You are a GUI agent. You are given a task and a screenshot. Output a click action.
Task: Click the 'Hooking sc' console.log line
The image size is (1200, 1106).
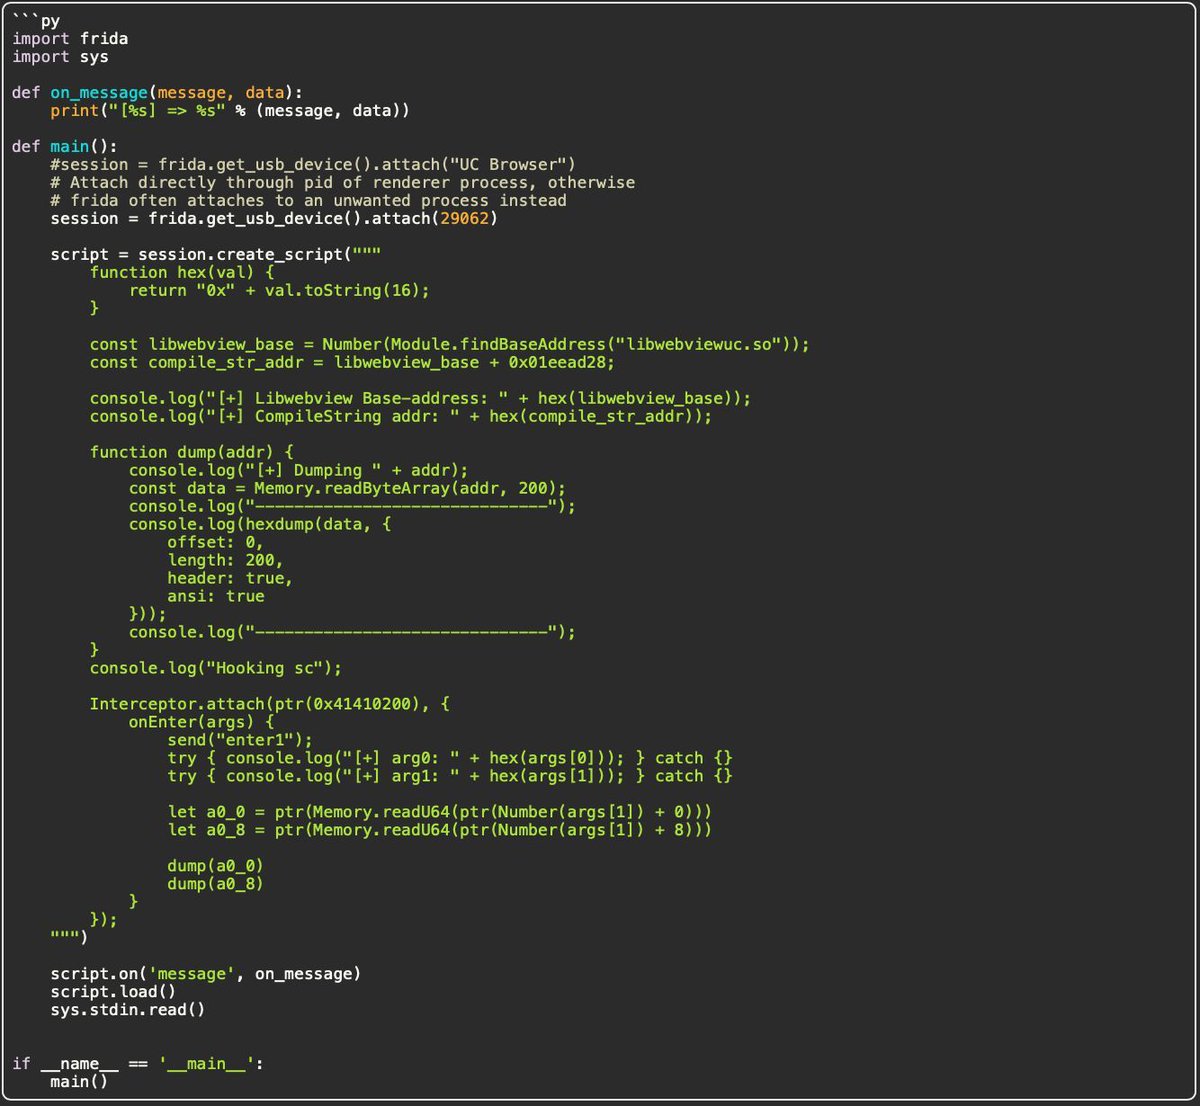tap(216, 668)
